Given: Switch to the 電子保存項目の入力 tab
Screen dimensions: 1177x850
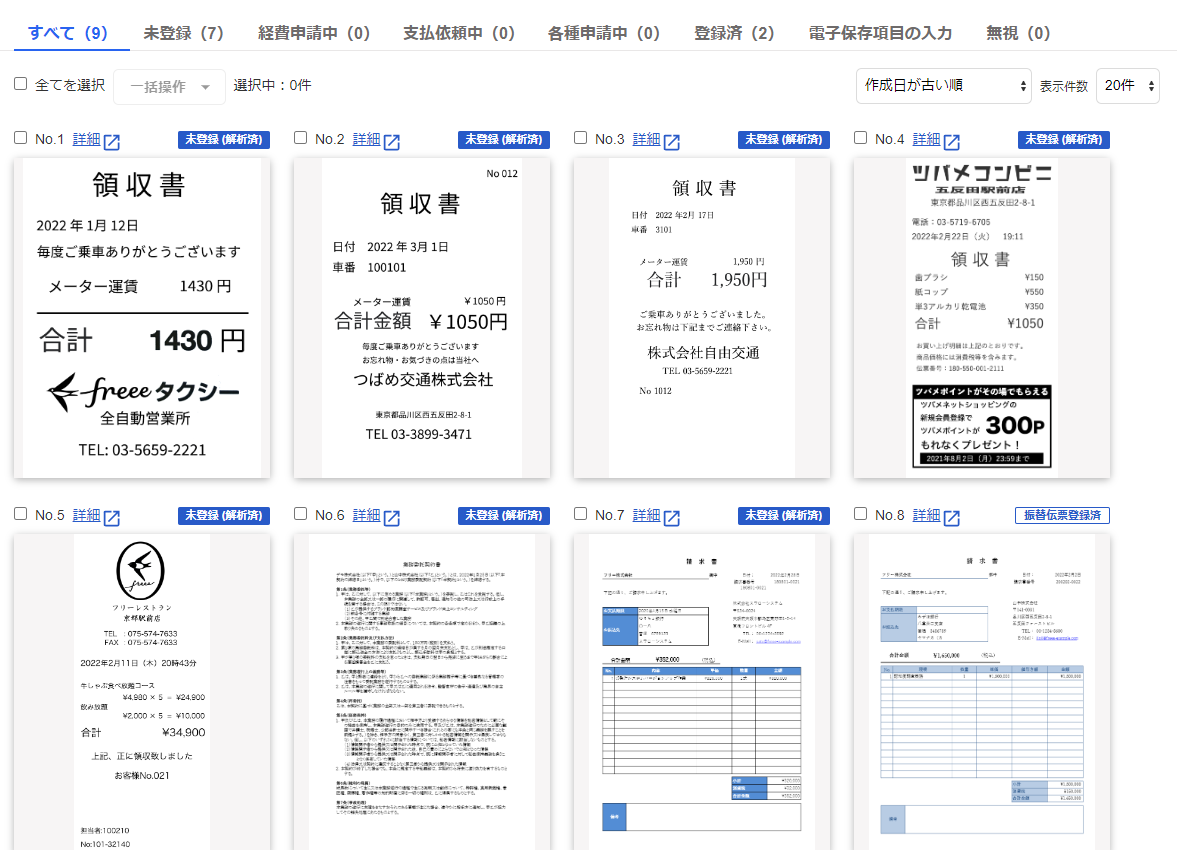Looking at the screenshot, I should pyautogui.click(x=880, y=33).
